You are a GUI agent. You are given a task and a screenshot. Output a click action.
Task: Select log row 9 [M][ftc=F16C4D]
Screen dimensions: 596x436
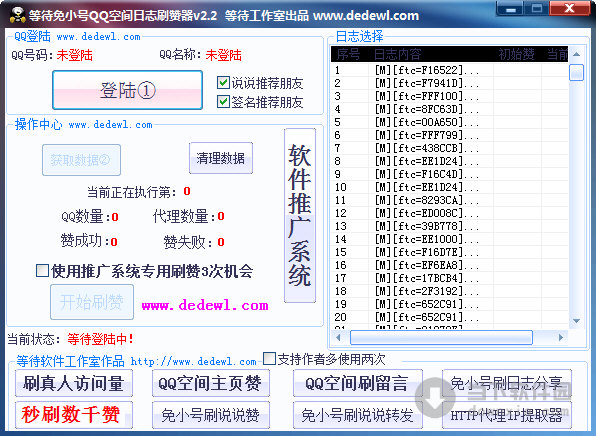click(450, 174)
